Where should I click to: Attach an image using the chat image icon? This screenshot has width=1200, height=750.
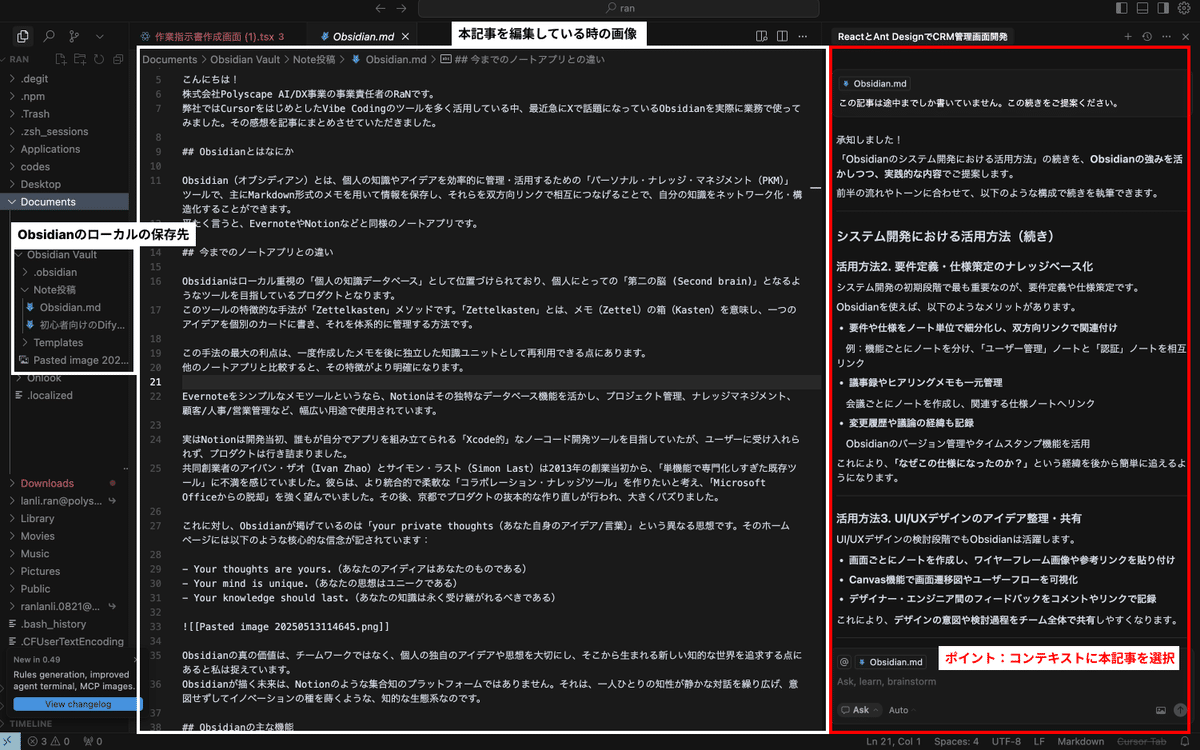(x=1162, y=708)
